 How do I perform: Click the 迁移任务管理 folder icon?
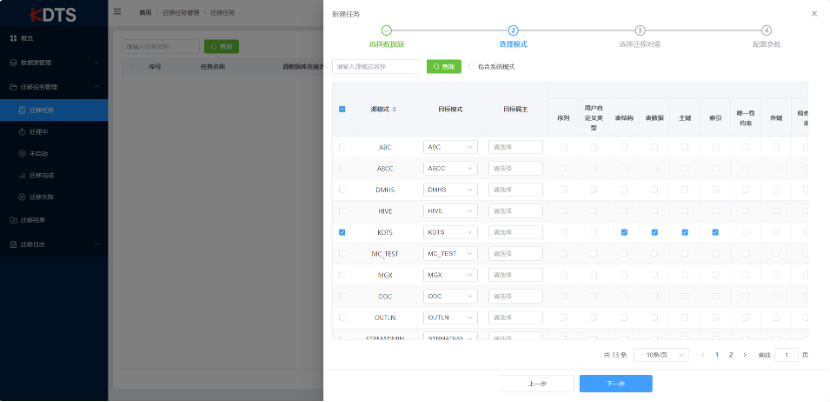pos(14,87)
